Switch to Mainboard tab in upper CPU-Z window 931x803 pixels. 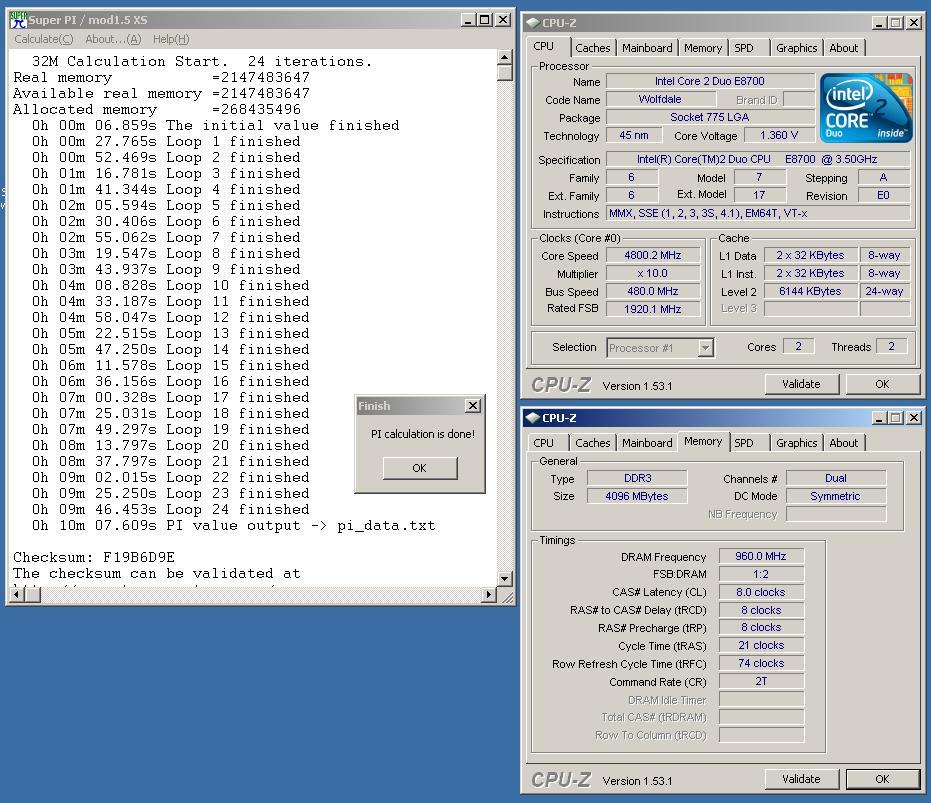647,48
